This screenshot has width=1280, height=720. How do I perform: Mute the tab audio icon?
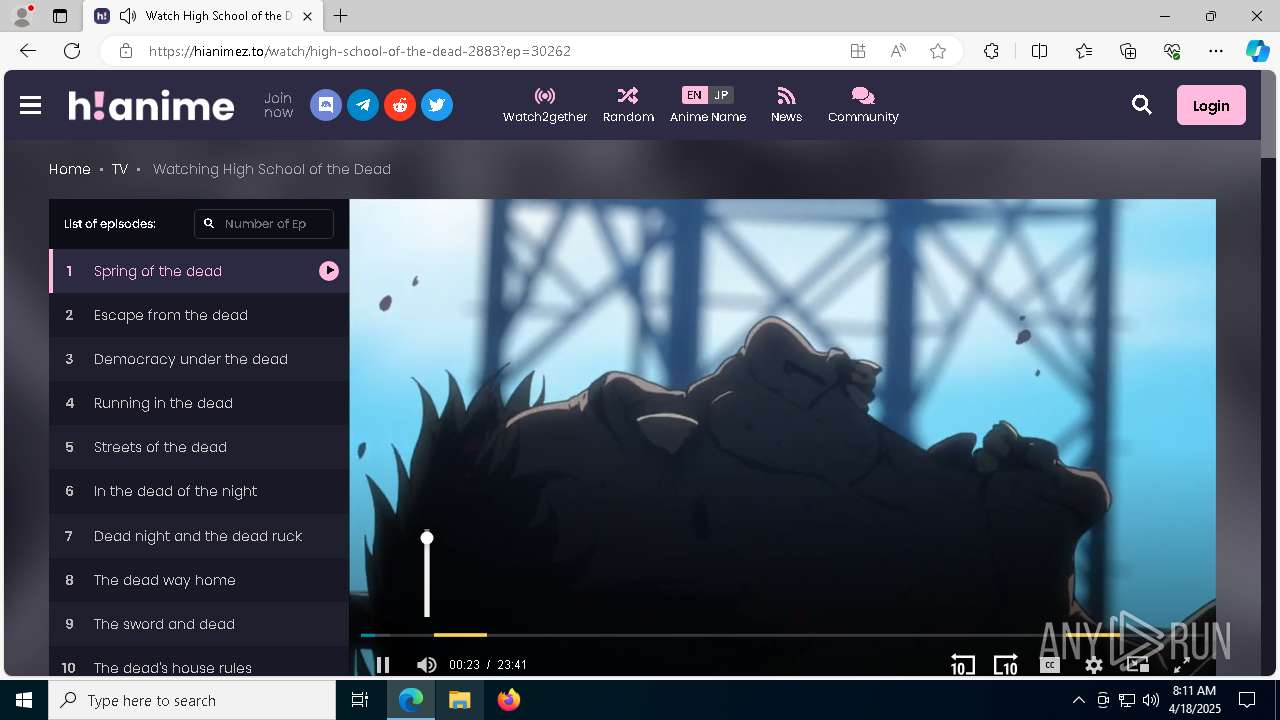(x=128, y=16)
